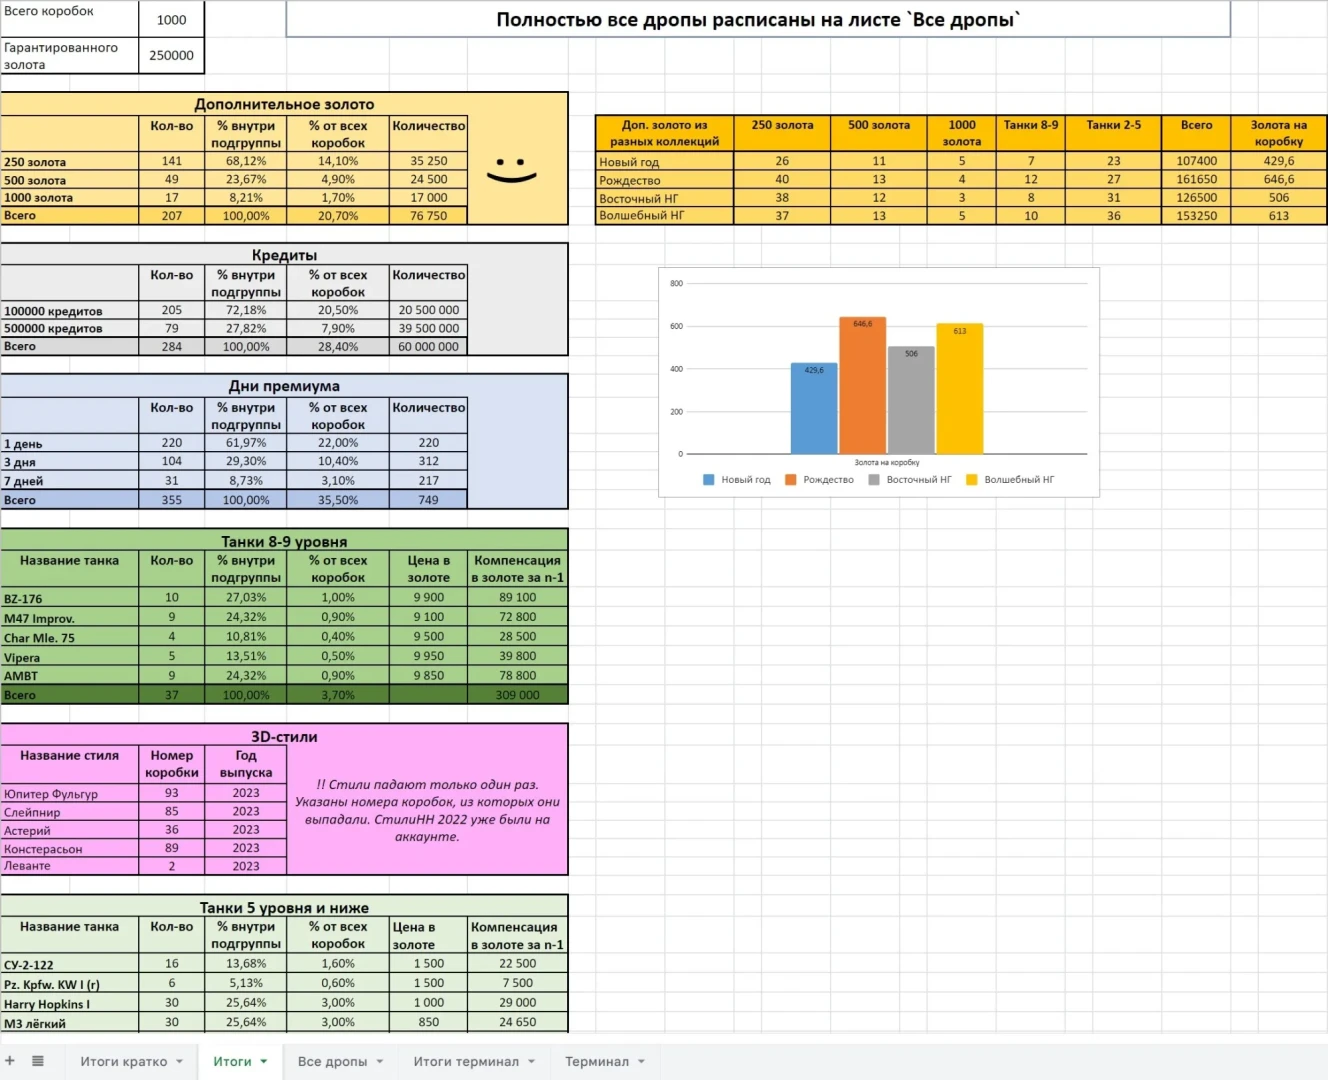Click the 'Полностью все дропы' header banner
The width and height of the screenshot is (1328, 1080).
coord(757,20)
